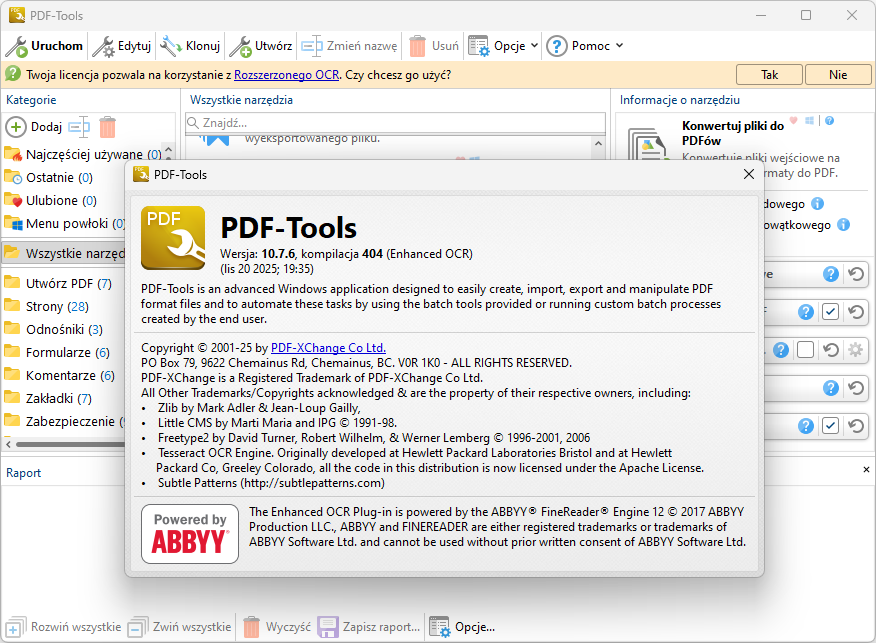Close the Raport panel

click(x=866, y=470)
